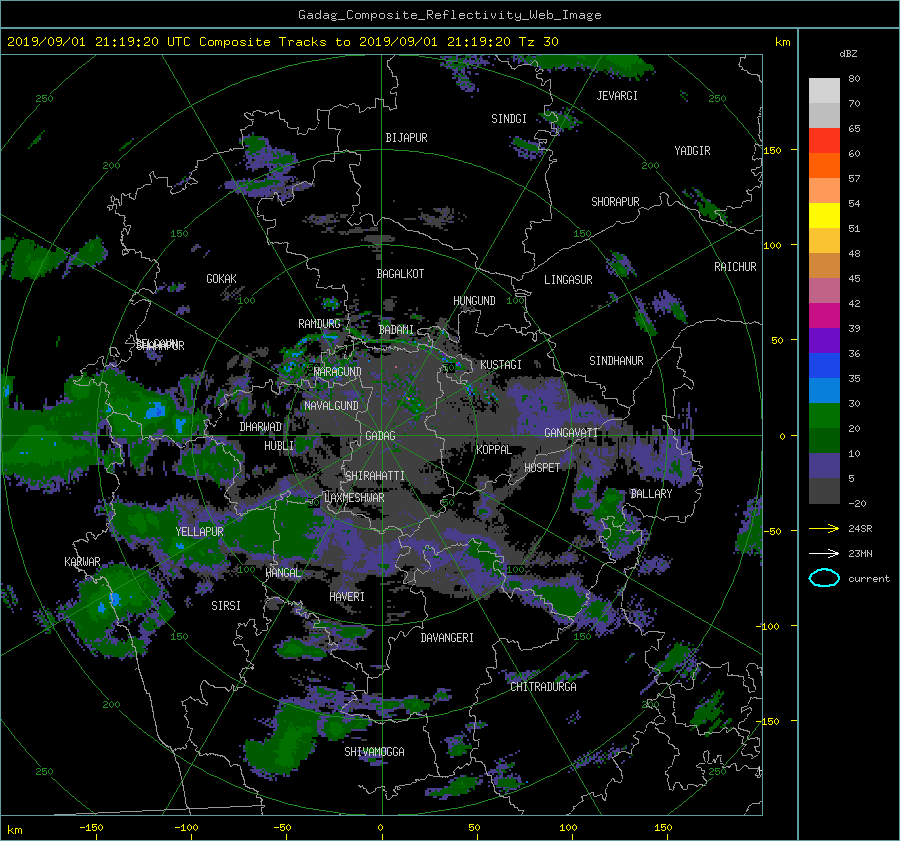Screen dimensions: 900x841
Task: Click the timestamp header 2019/09/01 21:19:20 UTC
Action: pyautogui.click(x=99, y=42)
